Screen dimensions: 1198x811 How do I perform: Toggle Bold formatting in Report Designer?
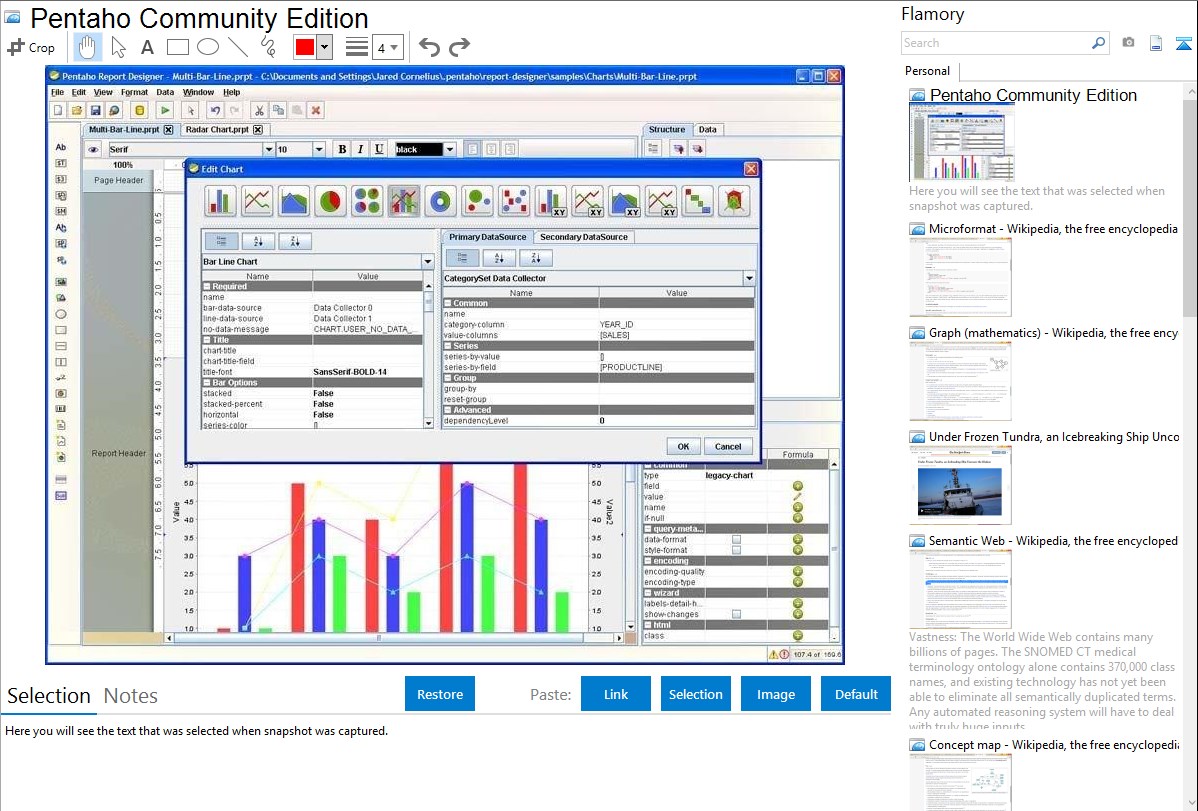[342, 149]
